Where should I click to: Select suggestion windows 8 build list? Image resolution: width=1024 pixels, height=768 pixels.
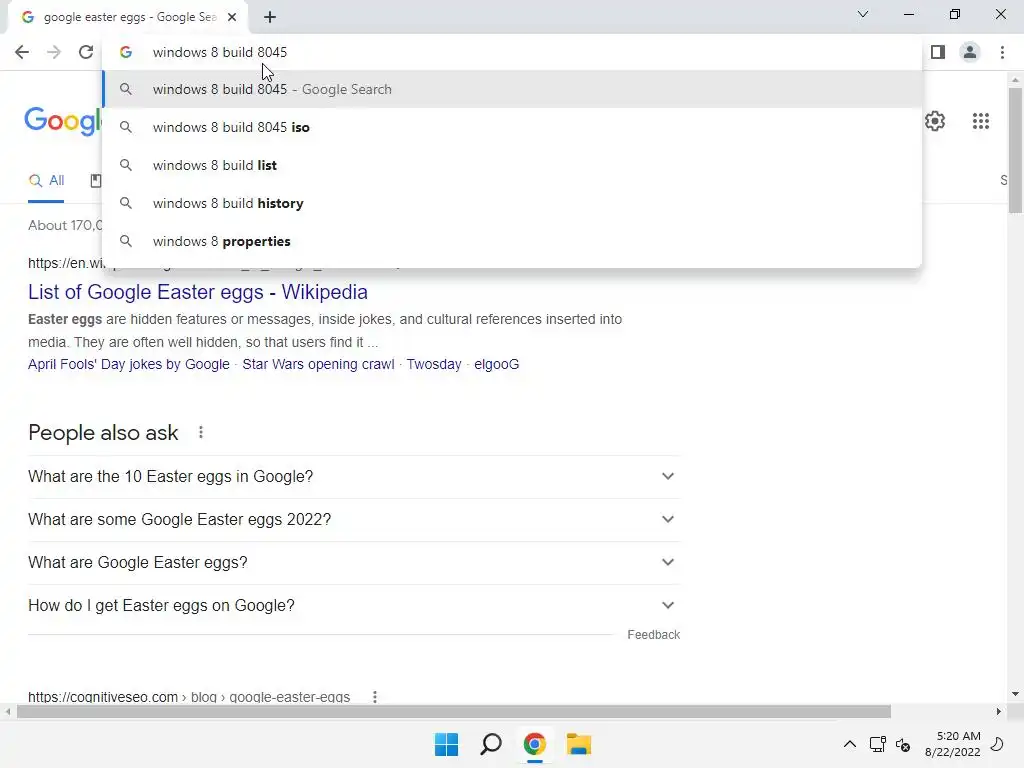512,165
